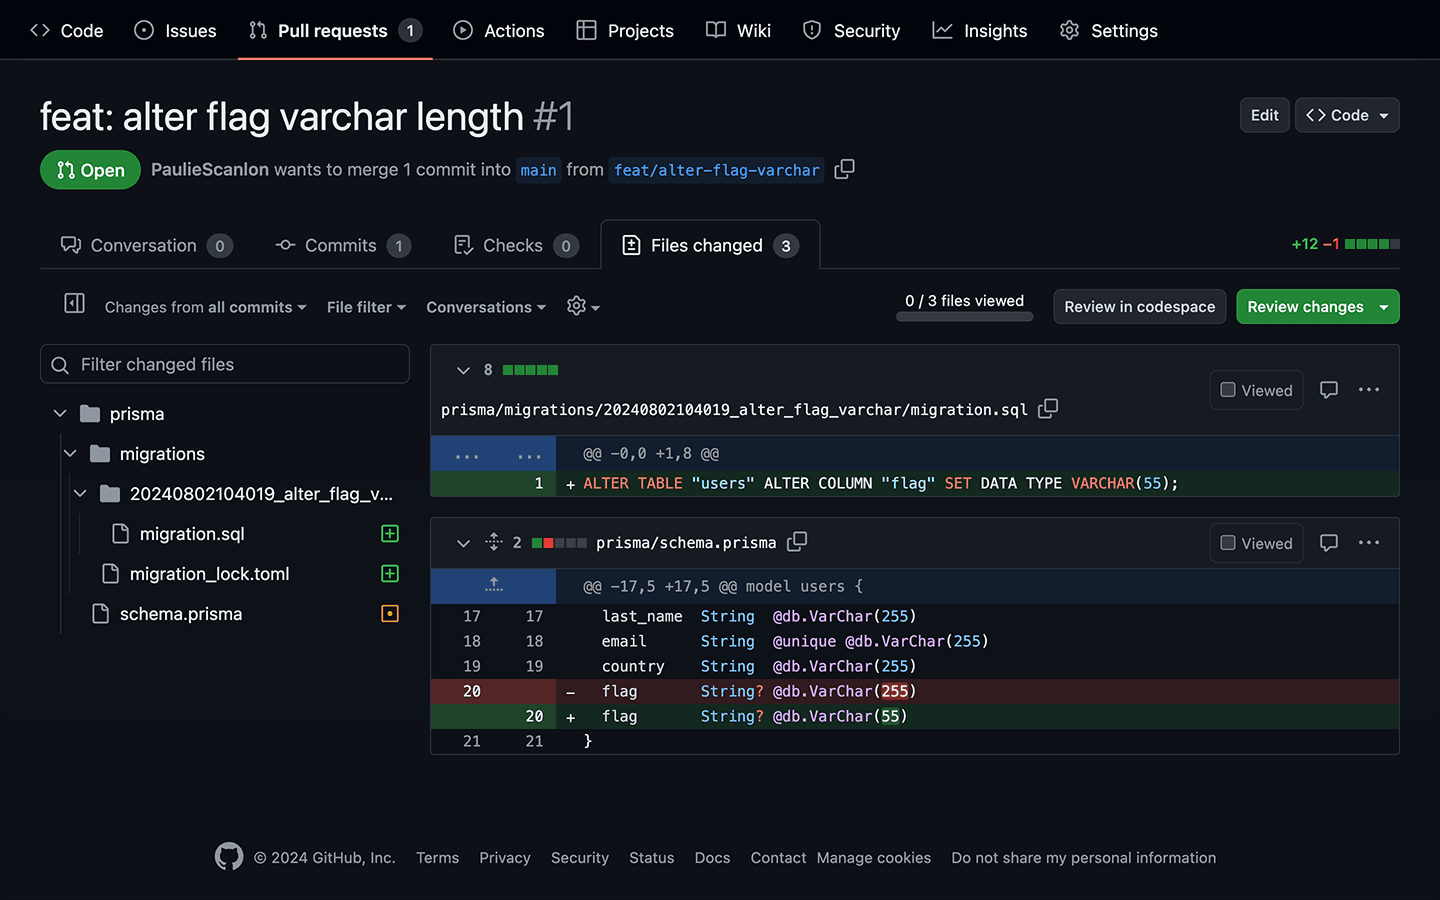
Task: Collapse the migration.sql diff
Action: point(463,370)
